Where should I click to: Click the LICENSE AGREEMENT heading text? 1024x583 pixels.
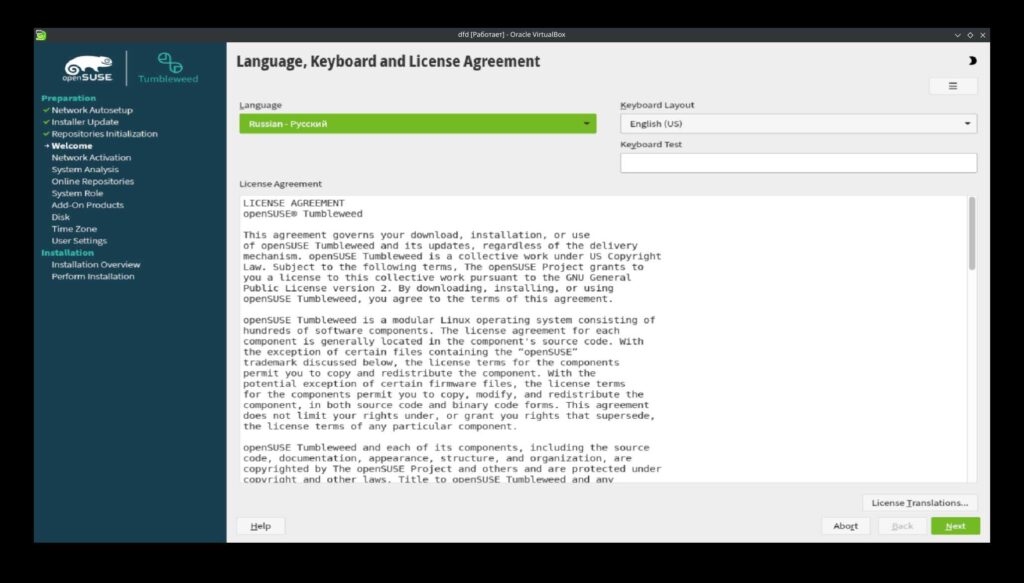294,203
